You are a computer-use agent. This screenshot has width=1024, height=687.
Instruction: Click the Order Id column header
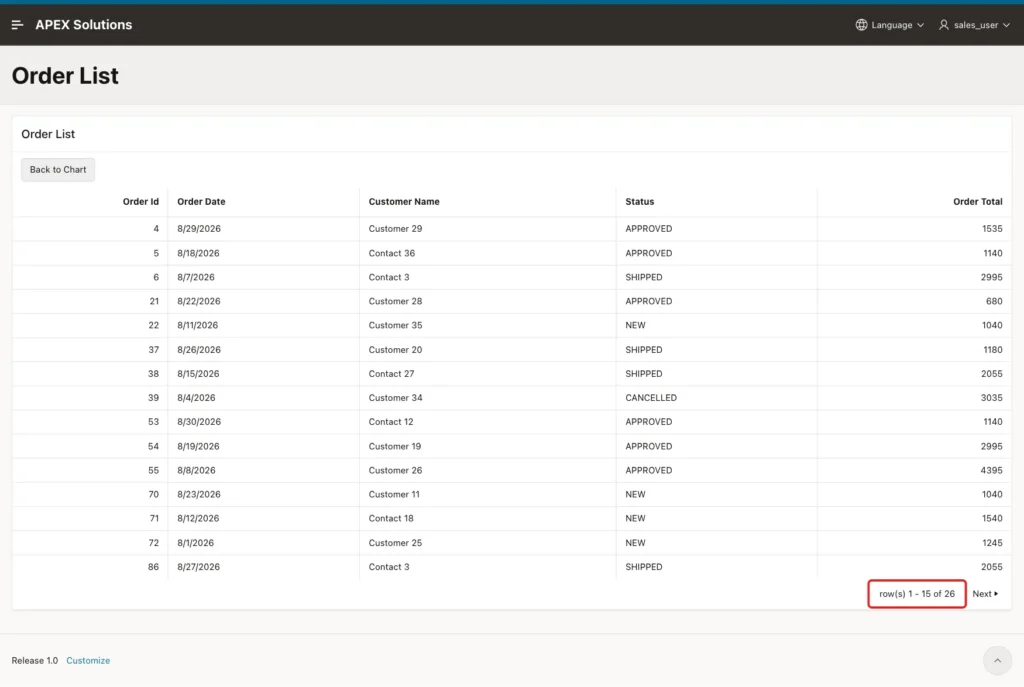[x=140, y=202]
